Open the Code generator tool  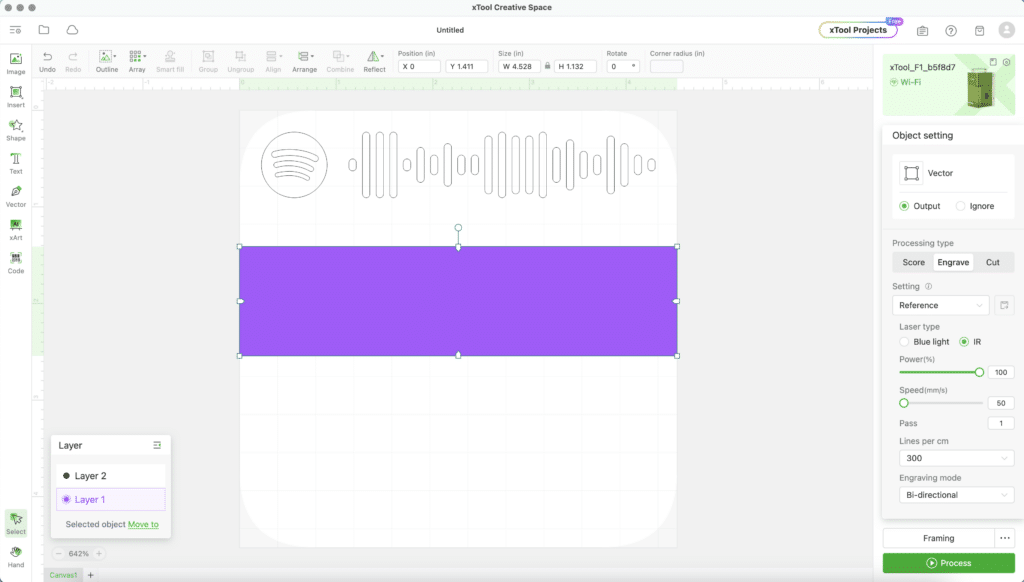coord(16,263)
